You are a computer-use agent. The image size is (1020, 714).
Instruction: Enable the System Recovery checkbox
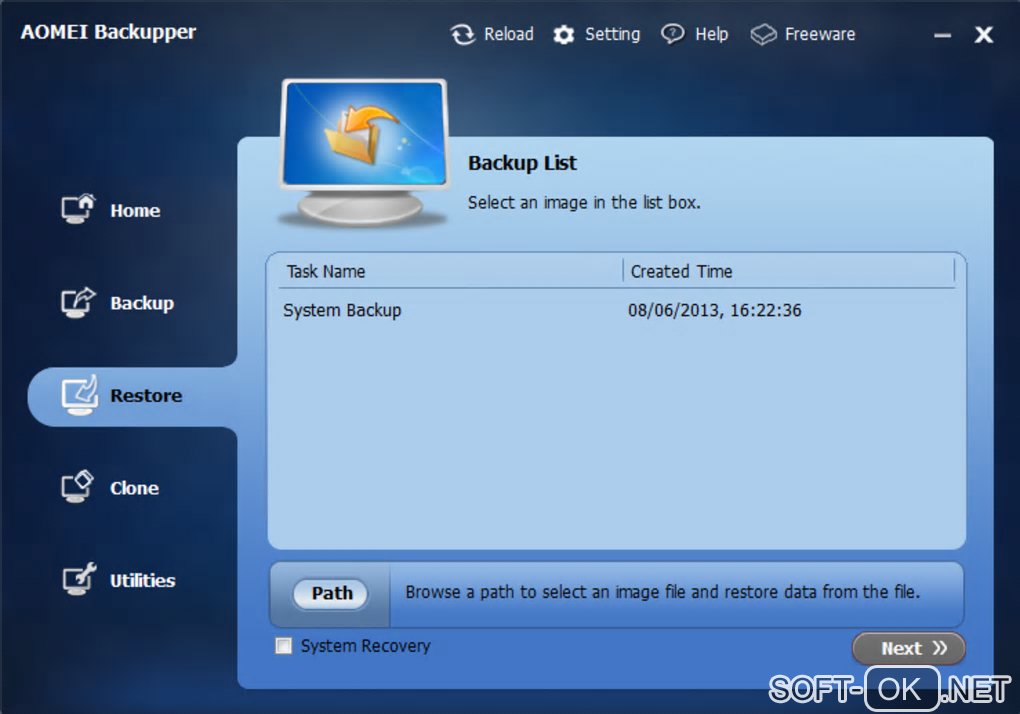click(284, 646)
